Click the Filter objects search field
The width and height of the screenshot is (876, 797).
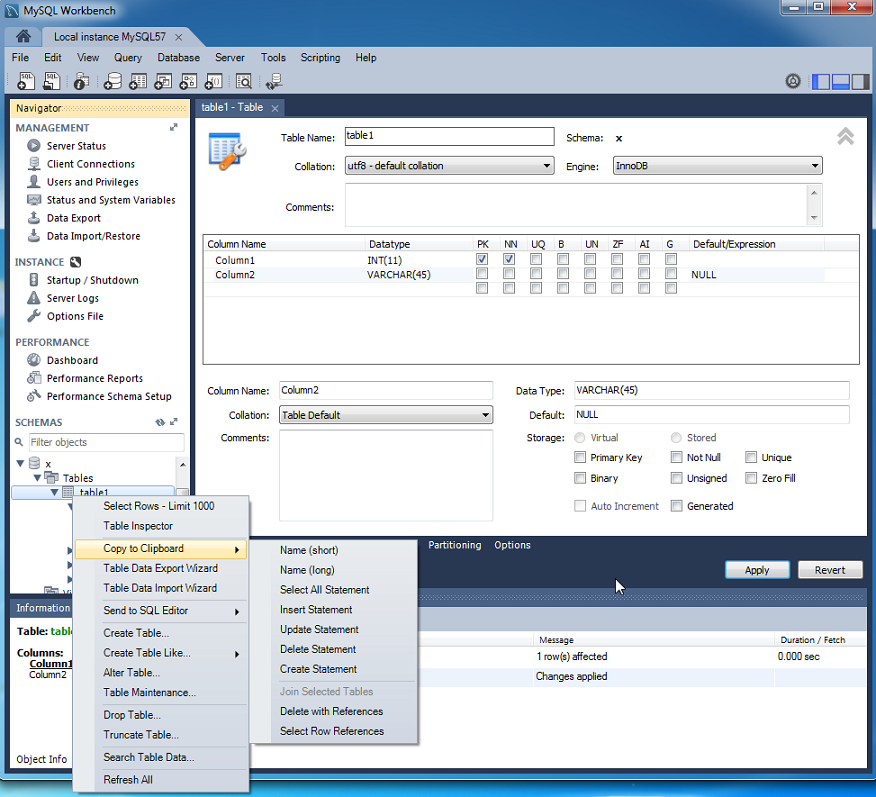(106, 442)
